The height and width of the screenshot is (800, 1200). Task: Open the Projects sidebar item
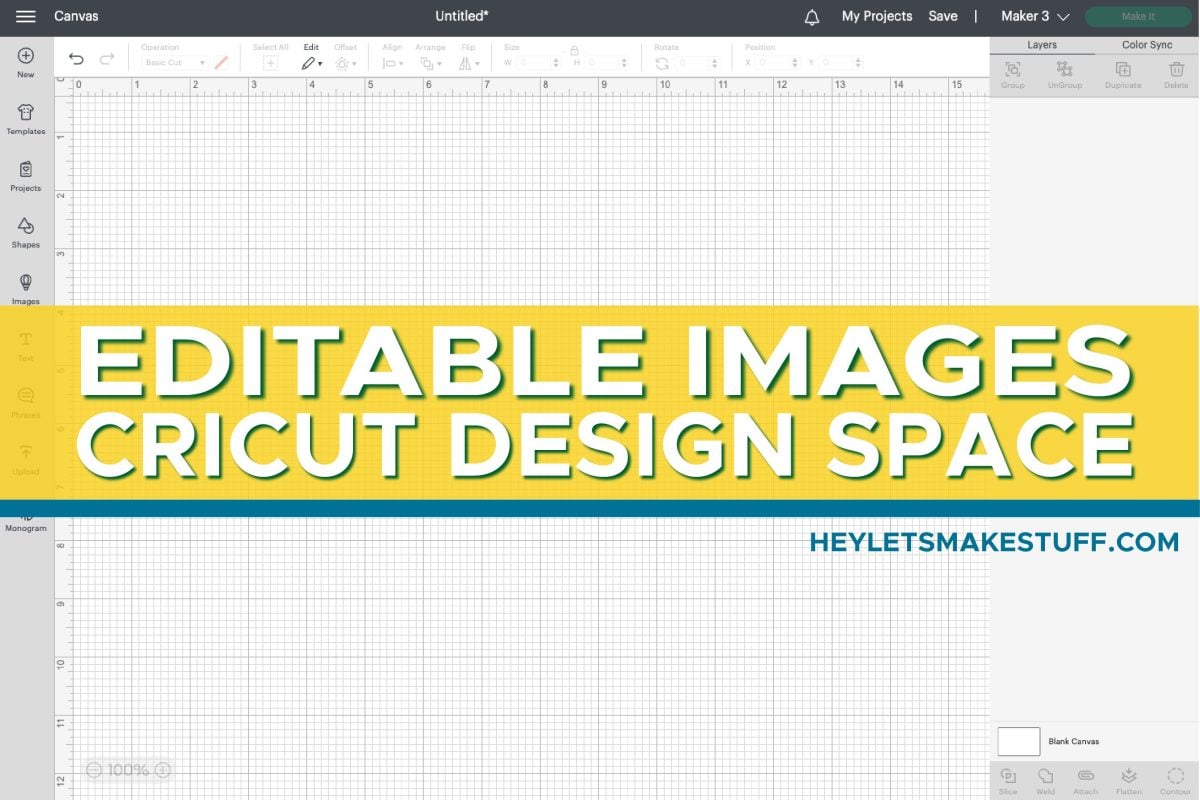pyautogui.click(x=26, y=176)
